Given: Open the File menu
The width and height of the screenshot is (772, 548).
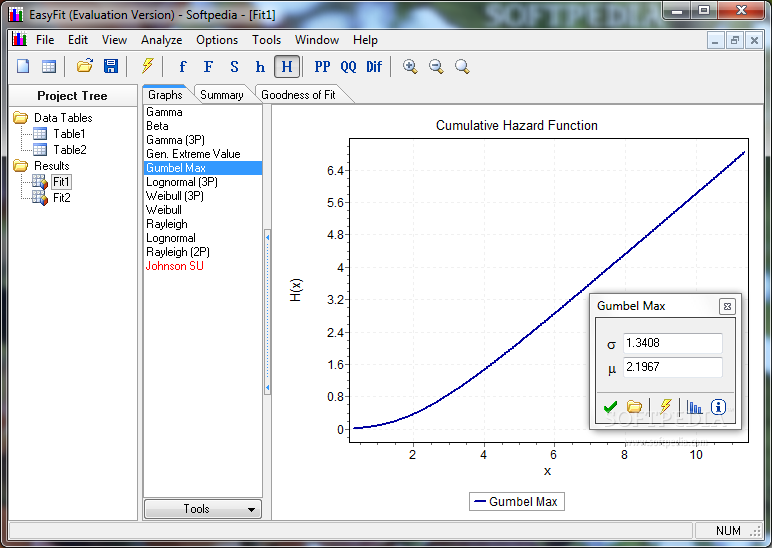Looking at the screenshot, I should point(45,40).
